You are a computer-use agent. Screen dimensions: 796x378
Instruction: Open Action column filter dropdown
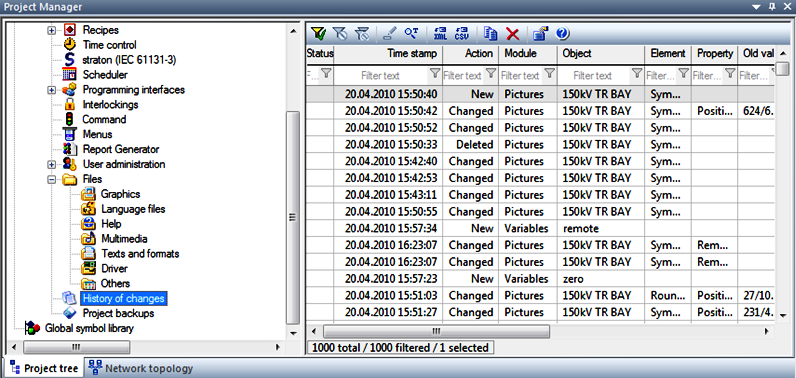click(x=491, y=74)
